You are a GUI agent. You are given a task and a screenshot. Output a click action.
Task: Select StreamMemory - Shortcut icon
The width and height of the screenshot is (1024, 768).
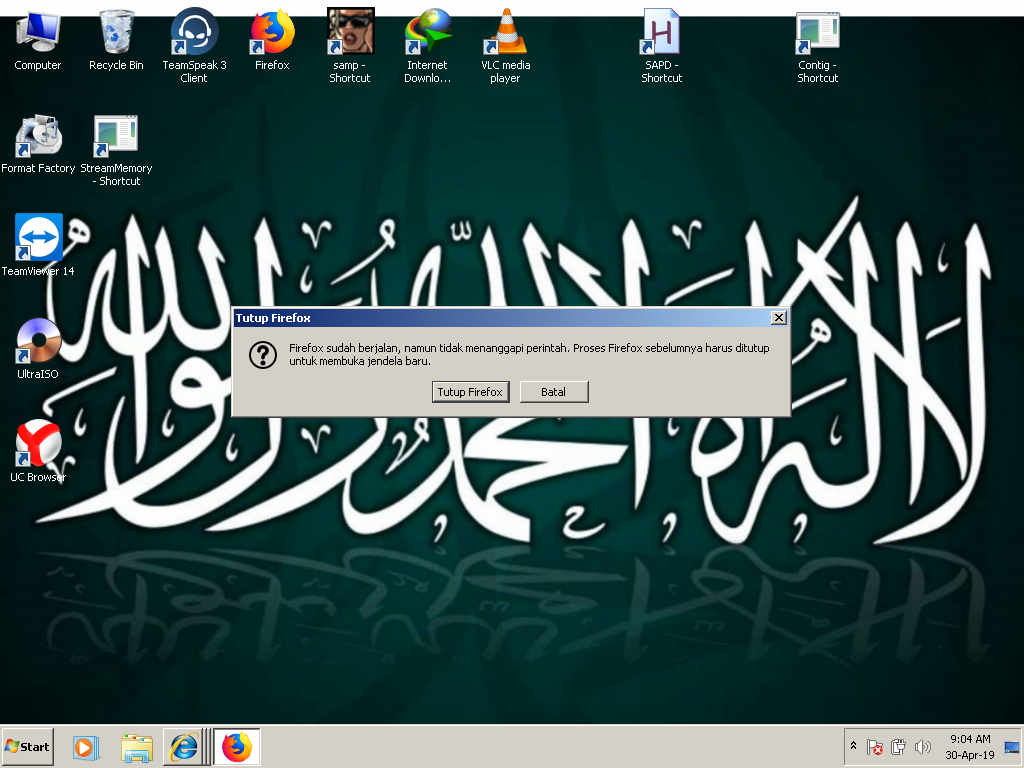tap(116, 150)
